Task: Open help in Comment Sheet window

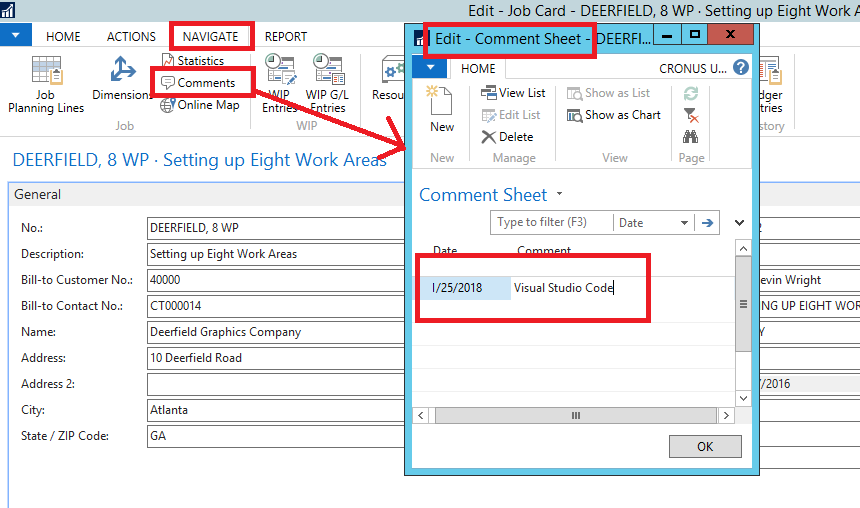Action: (x=740, y=67)
